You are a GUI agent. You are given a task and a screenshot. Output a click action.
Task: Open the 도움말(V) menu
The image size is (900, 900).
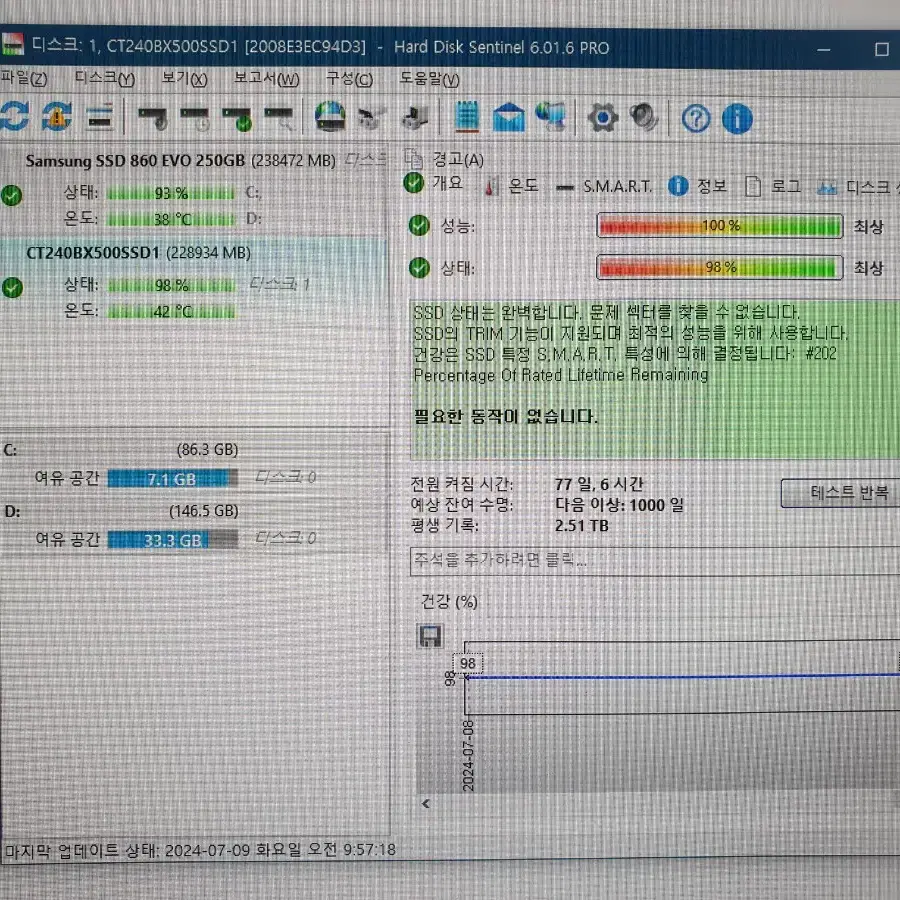click(x=429, y=79)
